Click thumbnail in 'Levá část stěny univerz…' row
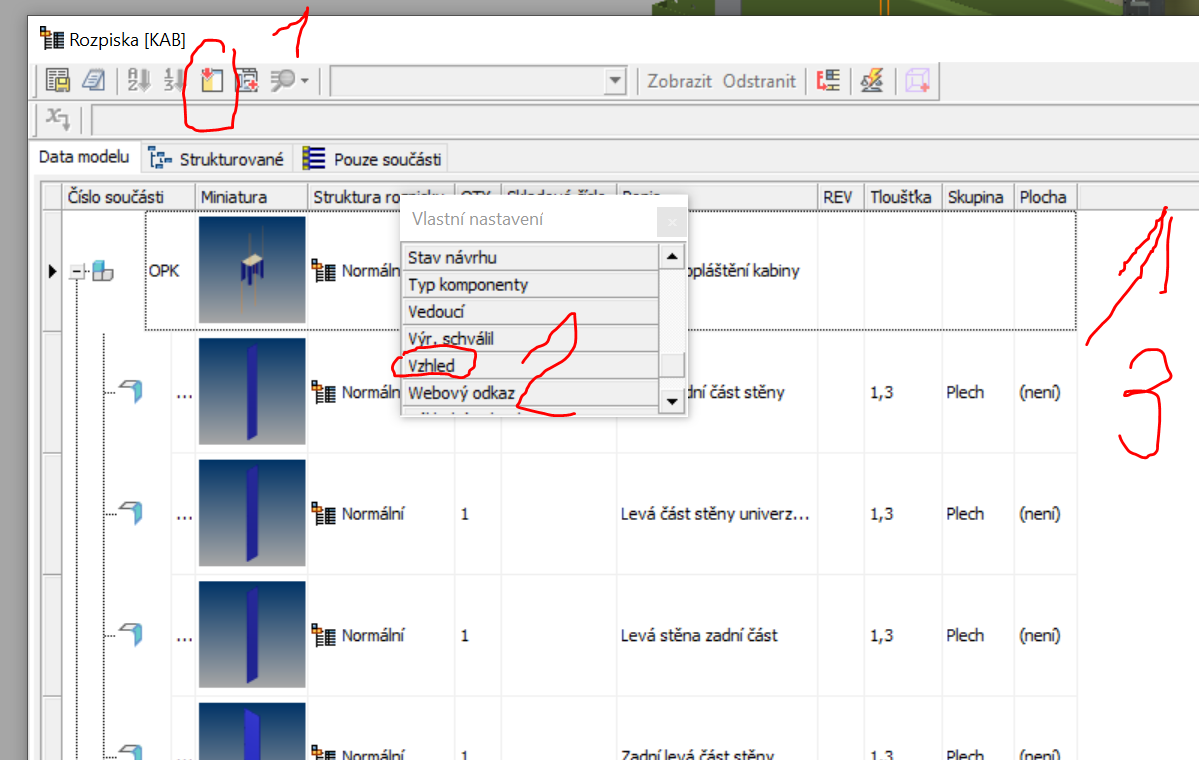Image resolution: width=1199 pixels, height=760 pixels. (252, 512)
